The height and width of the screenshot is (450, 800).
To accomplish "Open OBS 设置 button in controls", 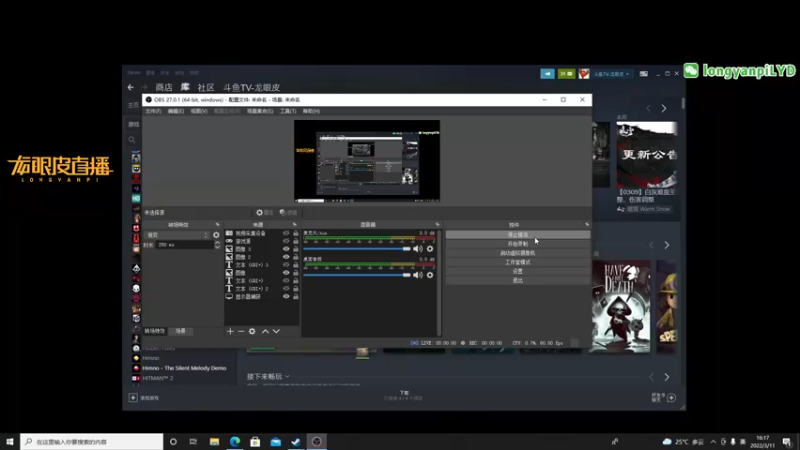I will click(x=518, y=271).
